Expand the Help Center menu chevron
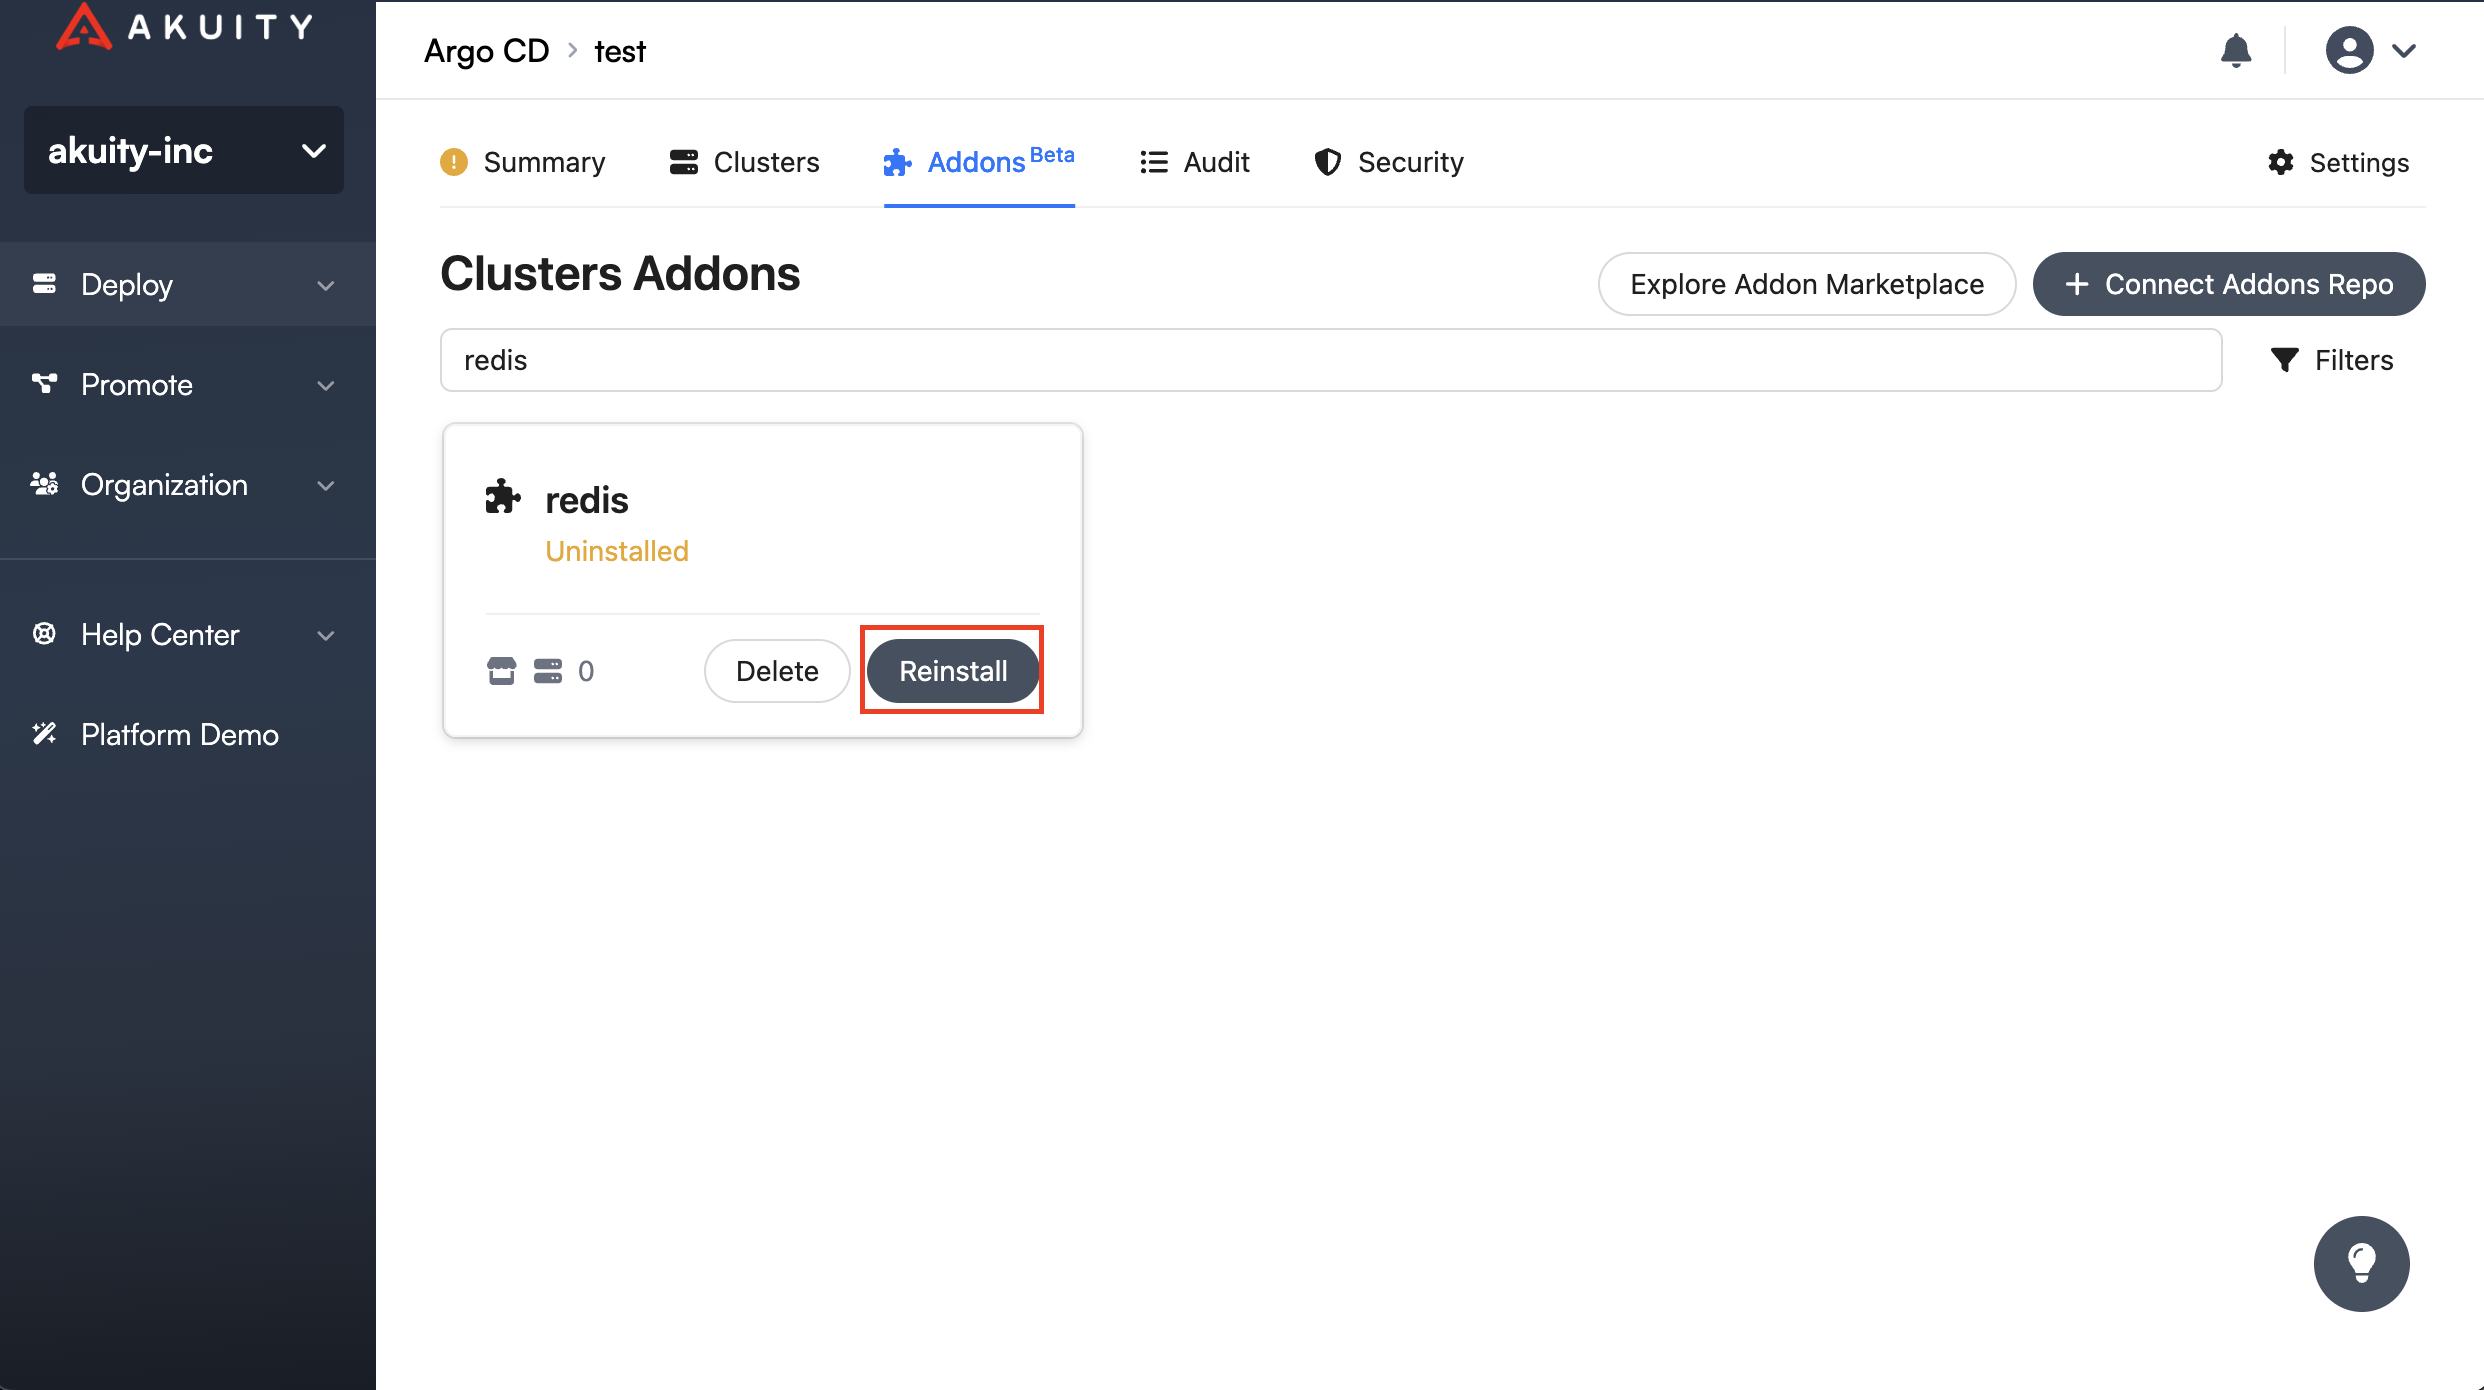The height and width of the screenshot is (1390, 2484). click(x=326, y=636)
